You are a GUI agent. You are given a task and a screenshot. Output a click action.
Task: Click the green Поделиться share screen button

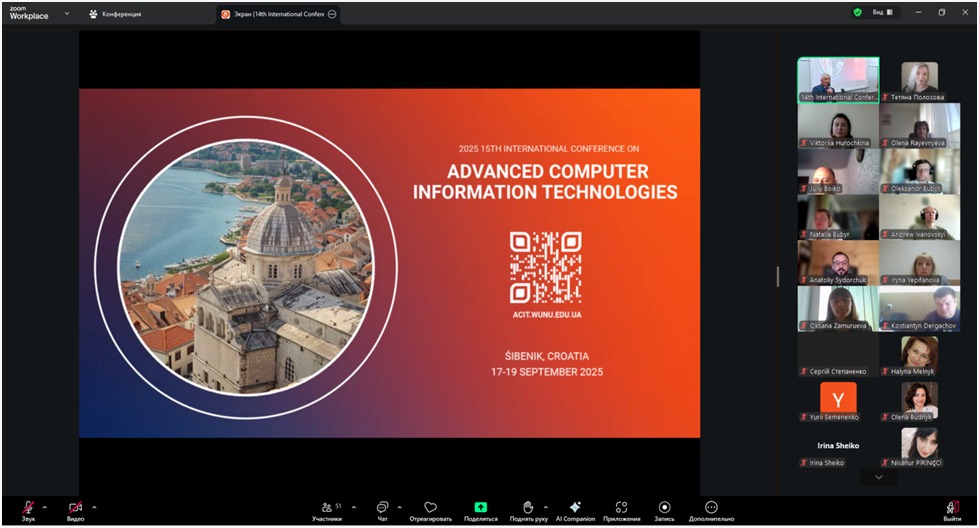[x=480, y=508]
